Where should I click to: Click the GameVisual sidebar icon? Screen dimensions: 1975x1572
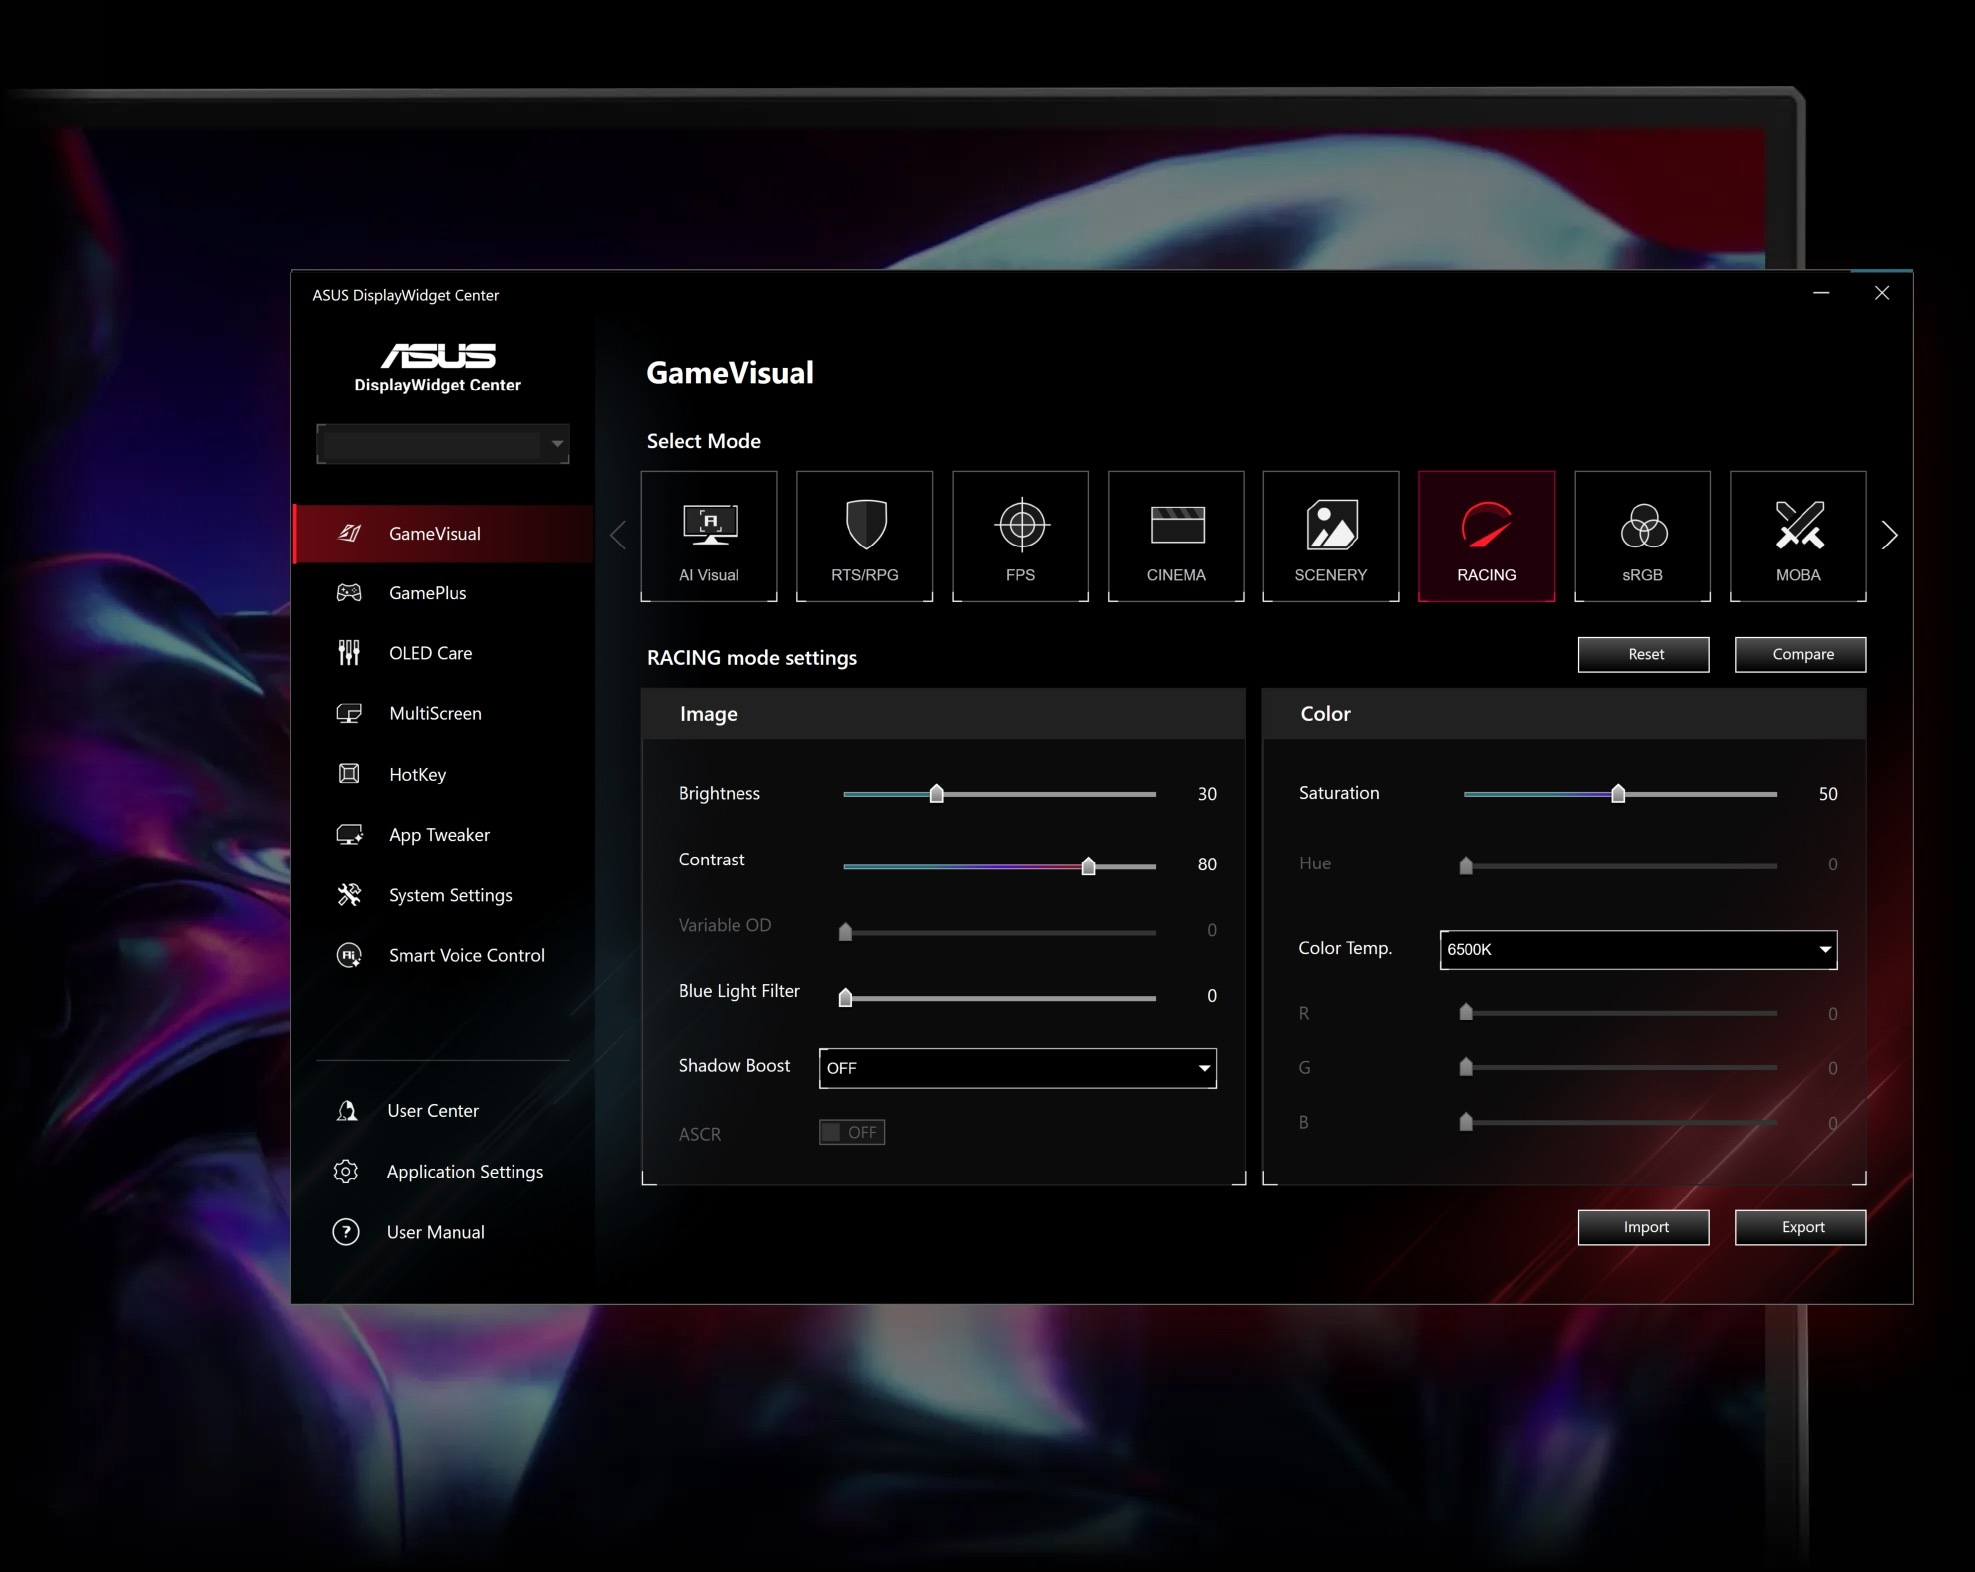349,534
